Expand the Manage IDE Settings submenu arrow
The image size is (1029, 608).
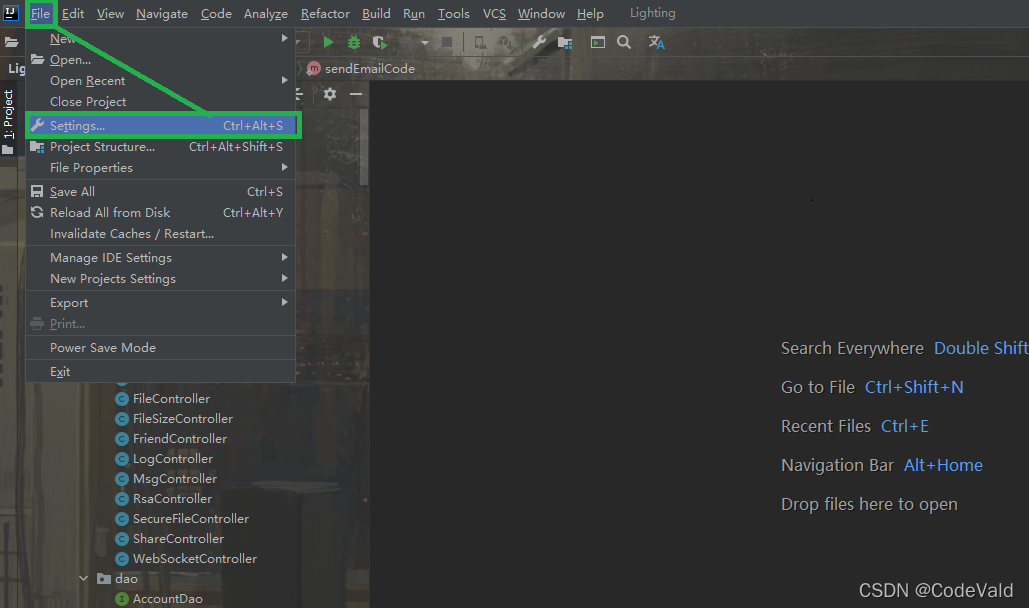pos(284,257)
